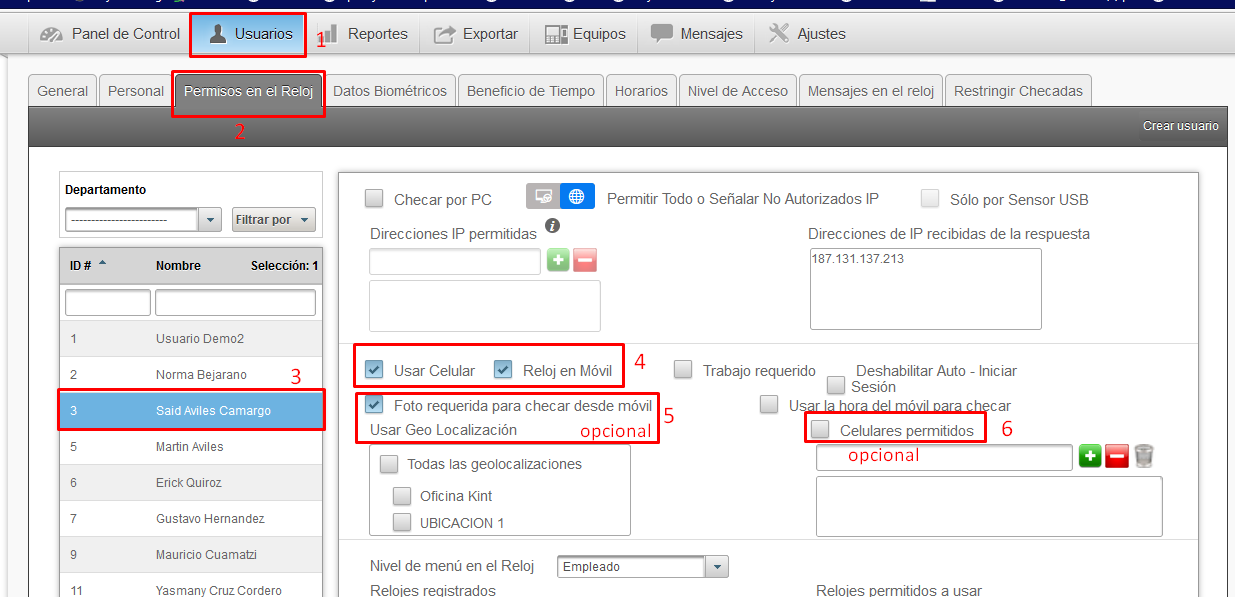Screen dimensions: 1235x597
Task: Switch to the Datos Biométricos tab
Action: coord(390,91)
